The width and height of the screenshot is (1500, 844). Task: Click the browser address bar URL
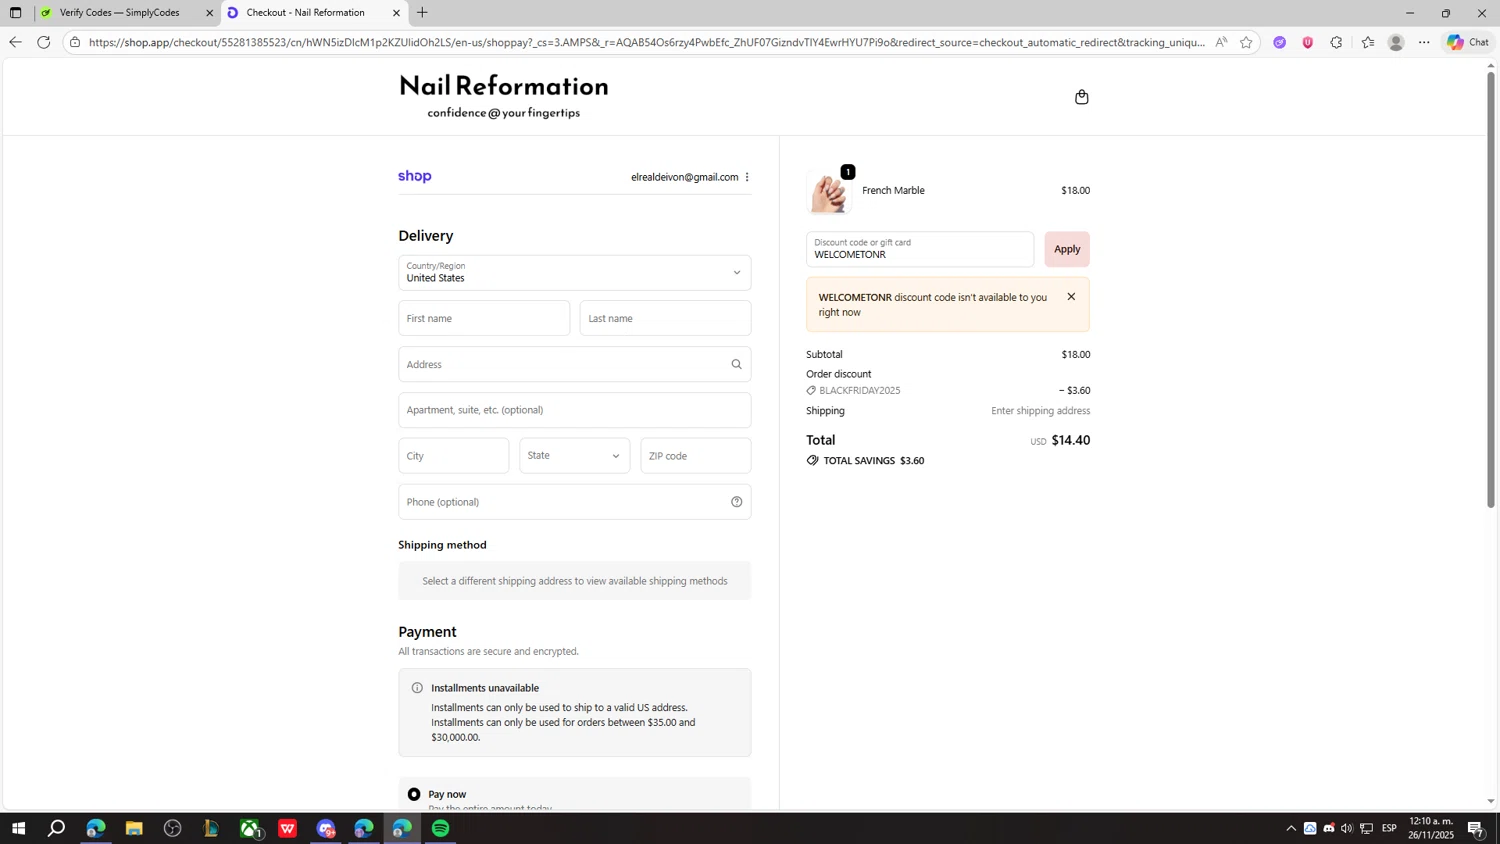tap(645, 42)
